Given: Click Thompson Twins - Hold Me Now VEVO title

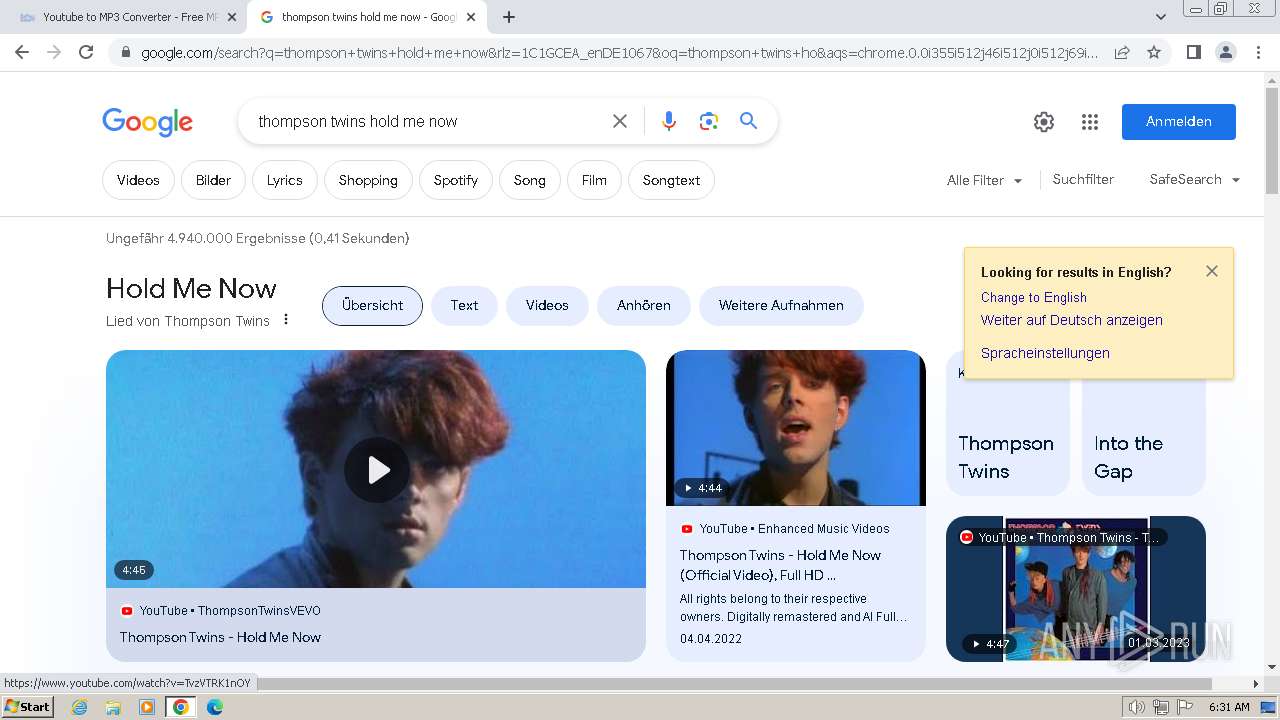Looking at the screenshot, I should click(220, 637).
